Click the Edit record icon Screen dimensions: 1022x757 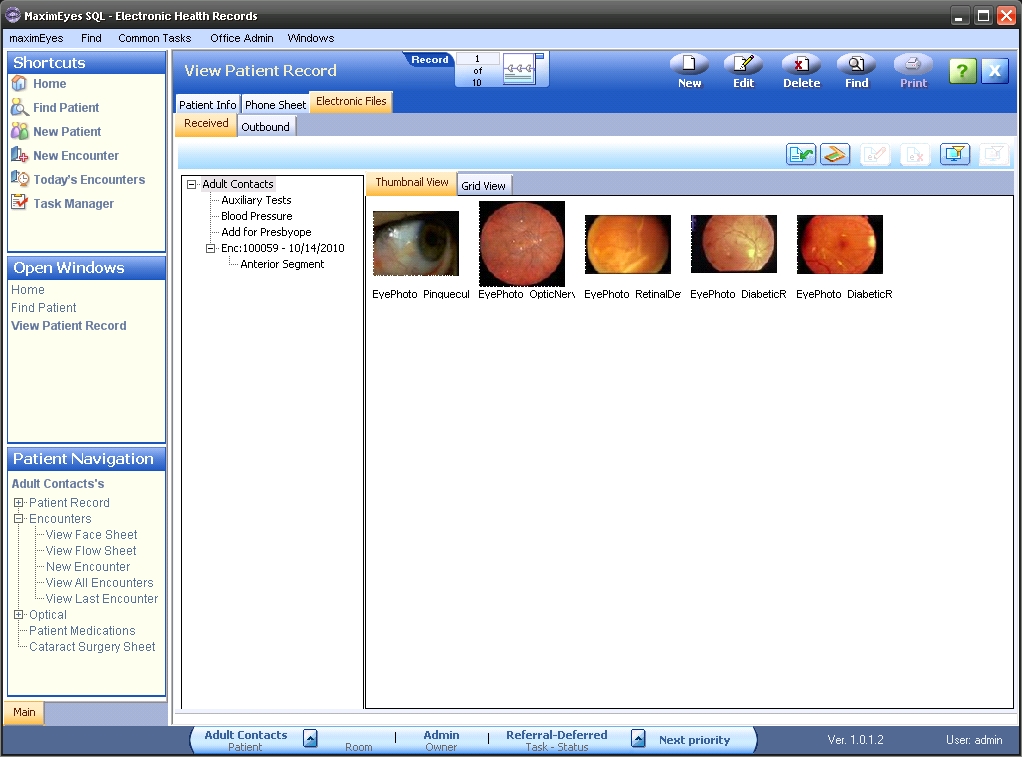pyautogui.click(x=743, y=65)
